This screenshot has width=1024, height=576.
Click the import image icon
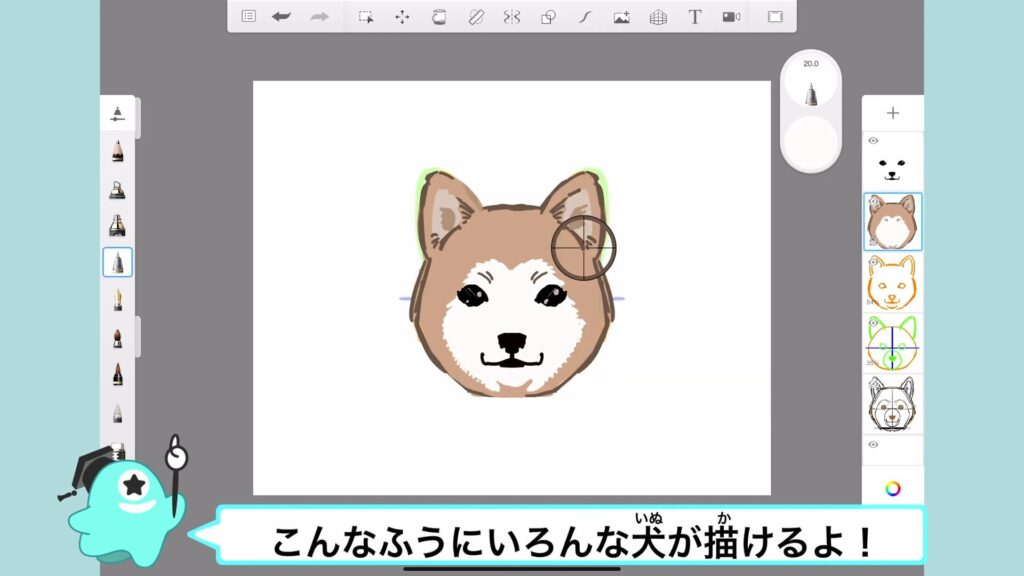click(x=621, y=16)
